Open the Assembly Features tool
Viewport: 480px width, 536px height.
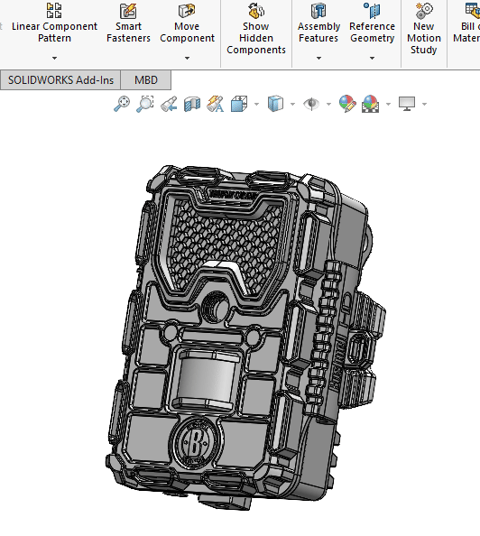coord(319,23)
